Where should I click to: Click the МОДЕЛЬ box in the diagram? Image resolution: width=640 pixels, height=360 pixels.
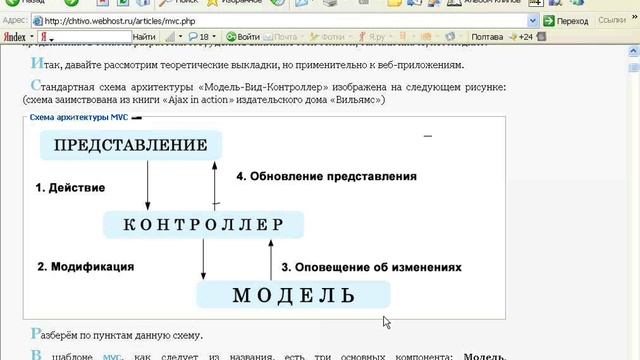point(293,295)
